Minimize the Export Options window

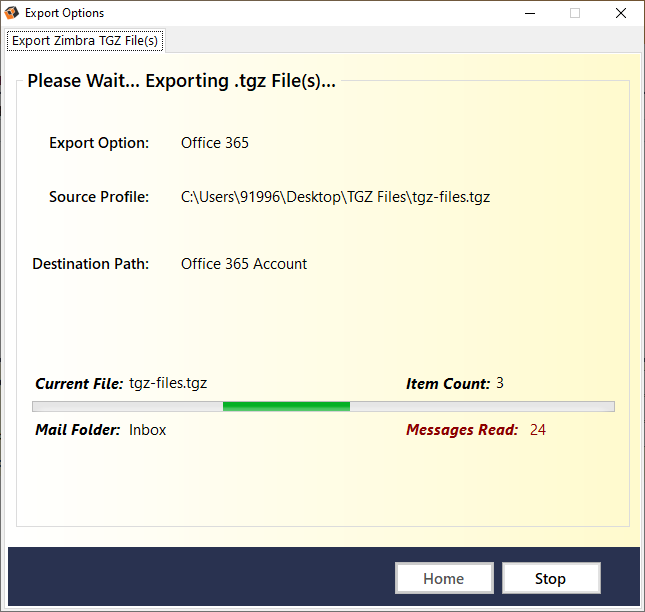tap(529, 13)
